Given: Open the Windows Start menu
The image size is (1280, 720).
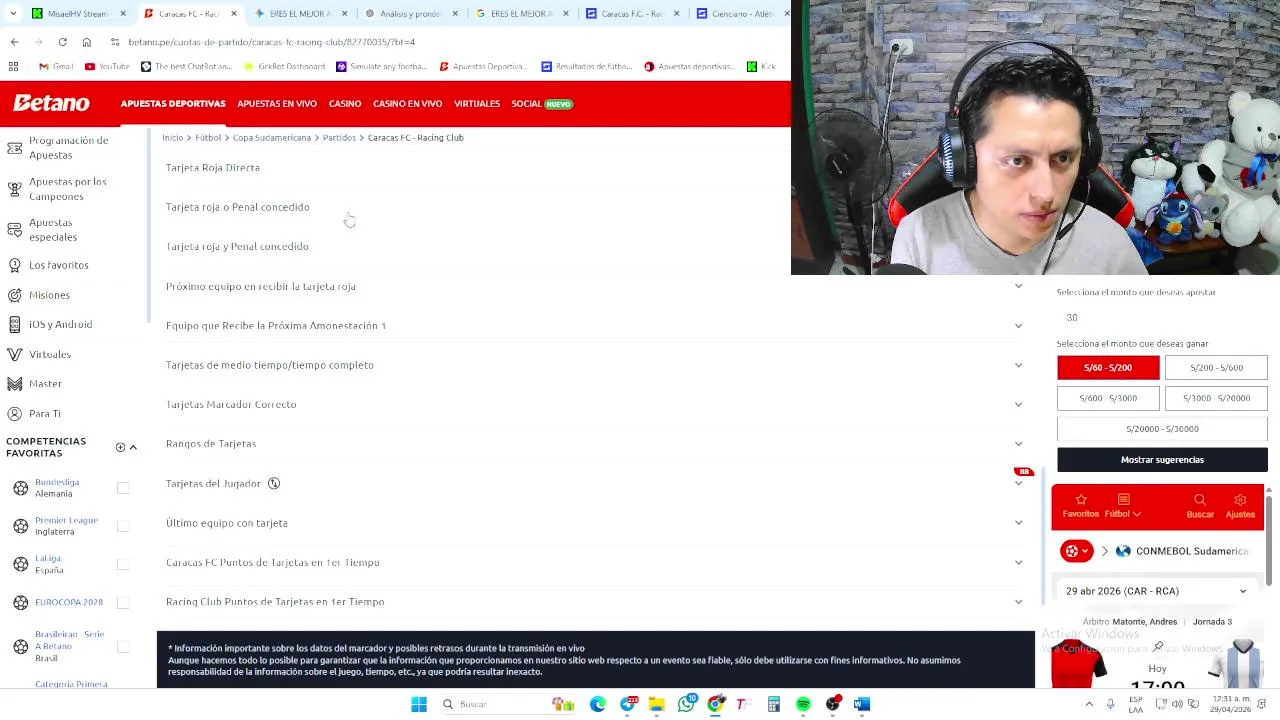Looking at the screenshot, I should click(419, 704).
